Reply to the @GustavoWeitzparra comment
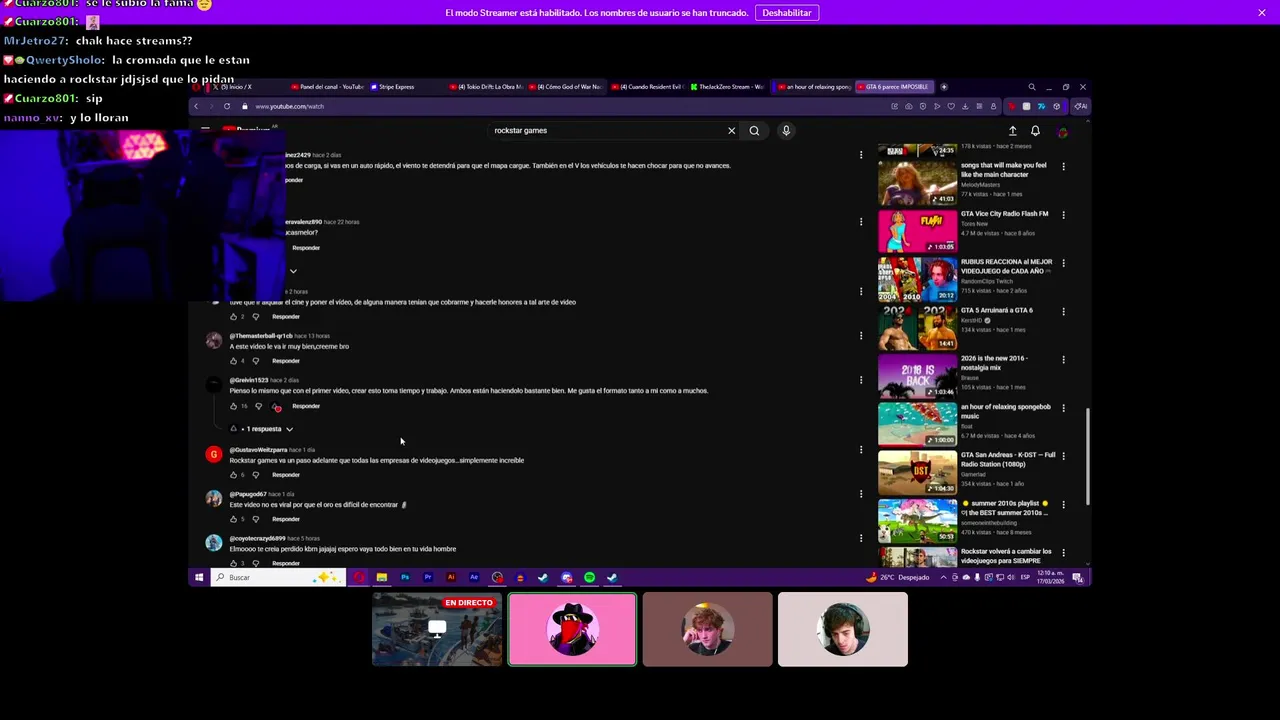 [x=286, y=475]
